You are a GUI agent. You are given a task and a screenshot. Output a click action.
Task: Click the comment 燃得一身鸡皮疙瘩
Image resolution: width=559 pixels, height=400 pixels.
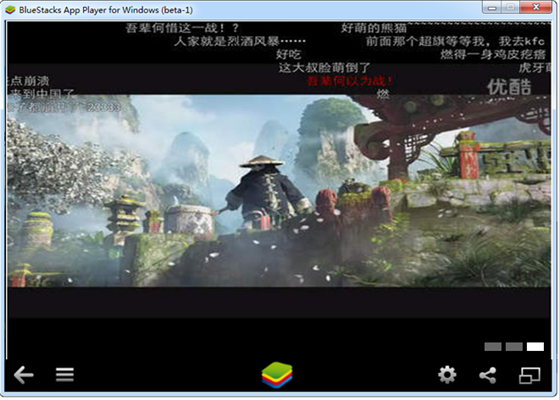(x=493, y=55)
